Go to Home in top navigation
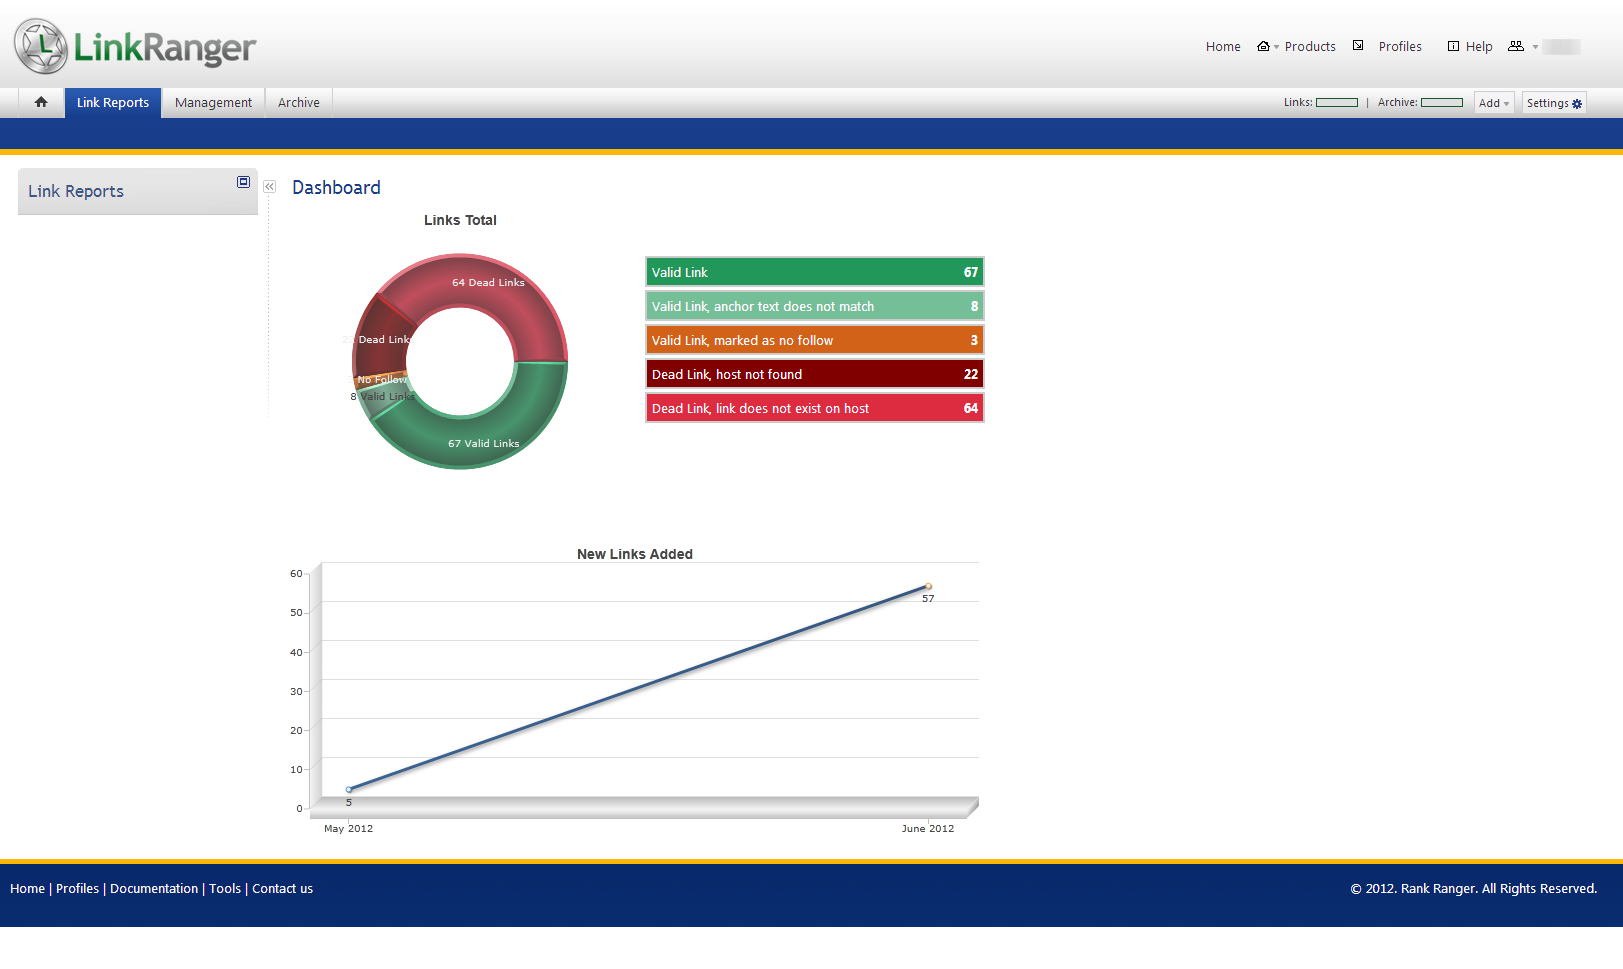This screenshot has height=969, width=1623. point(1223,46)
